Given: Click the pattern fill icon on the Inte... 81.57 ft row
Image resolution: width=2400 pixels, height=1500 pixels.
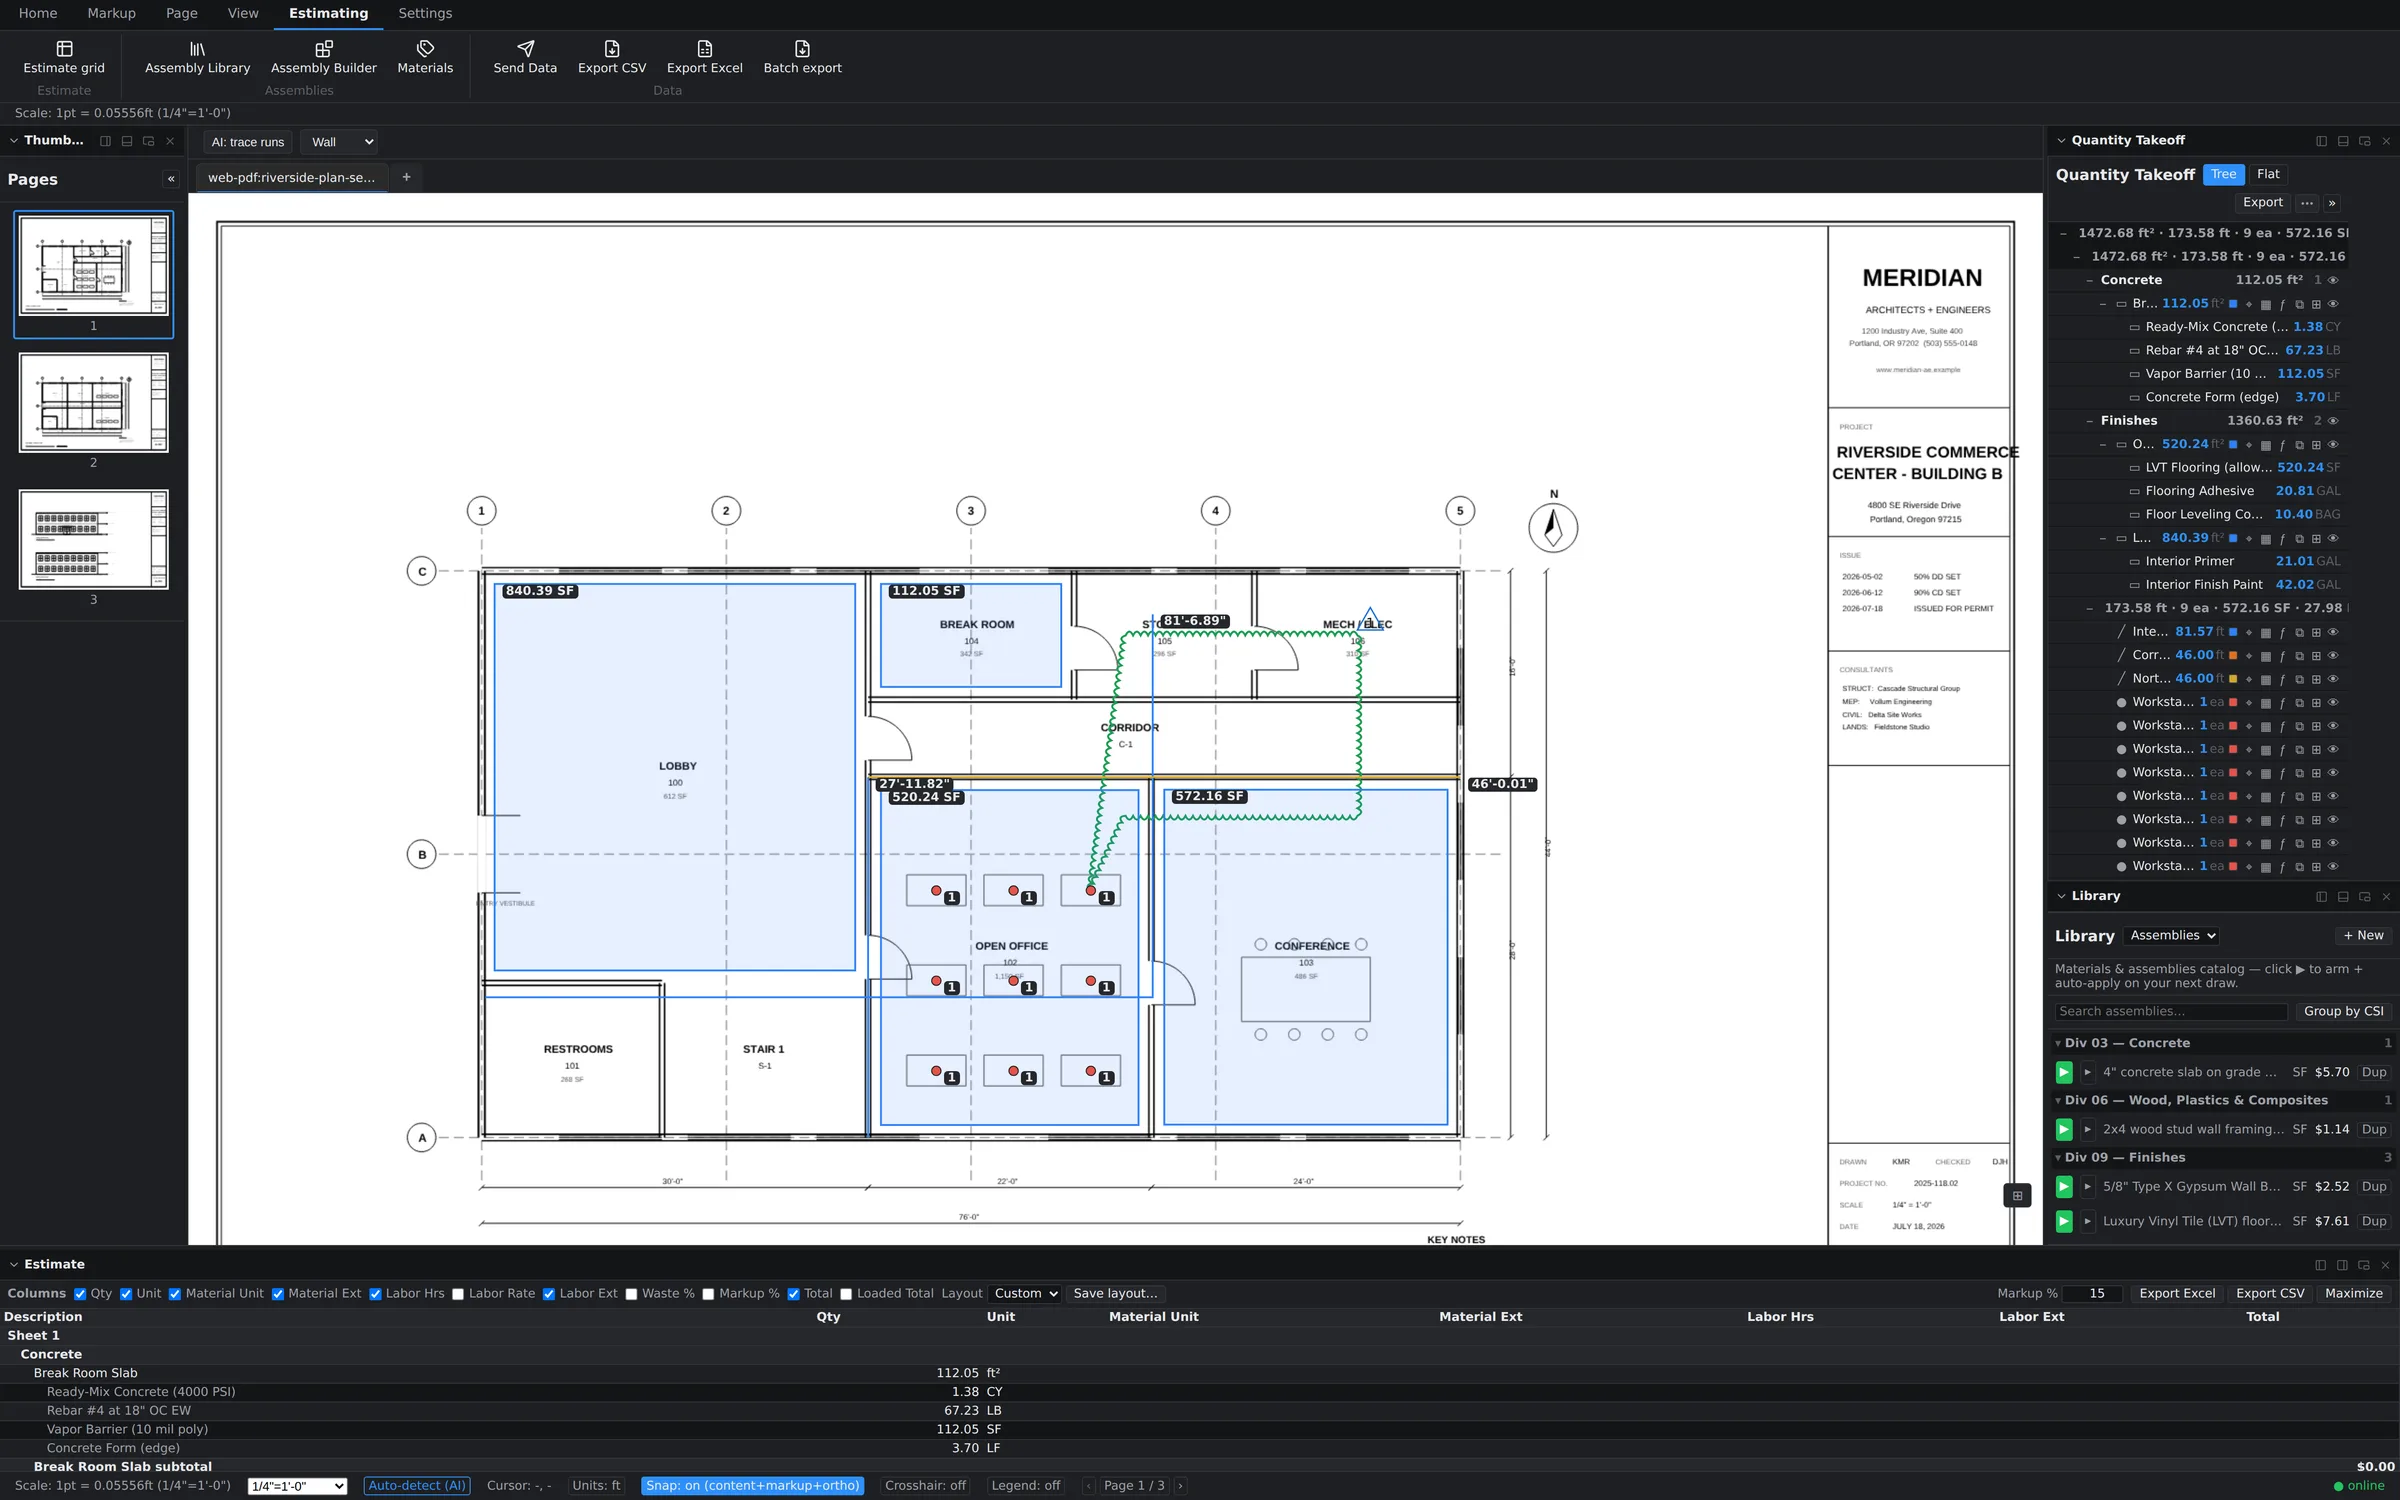Looking at the screenshot, I should pos(2266,633).
